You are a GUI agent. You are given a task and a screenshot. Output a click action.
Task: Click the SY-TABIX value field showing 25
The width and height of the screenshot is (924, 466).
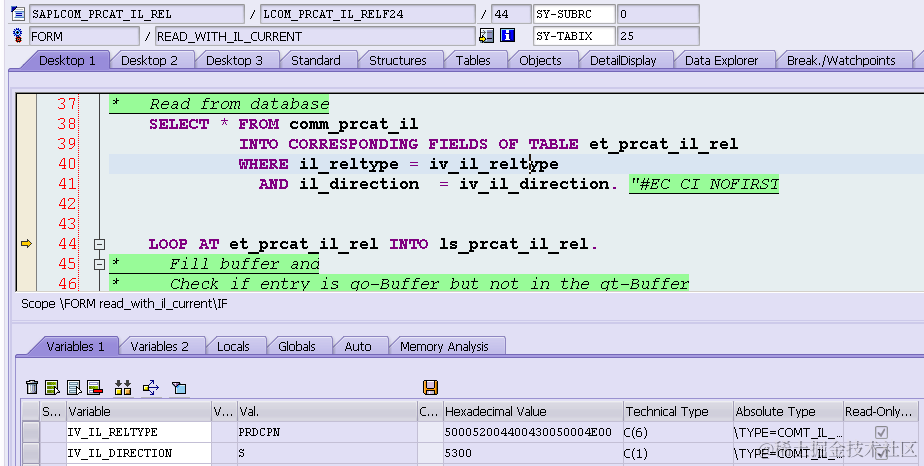pyautogui.click(x=658, y=36)
